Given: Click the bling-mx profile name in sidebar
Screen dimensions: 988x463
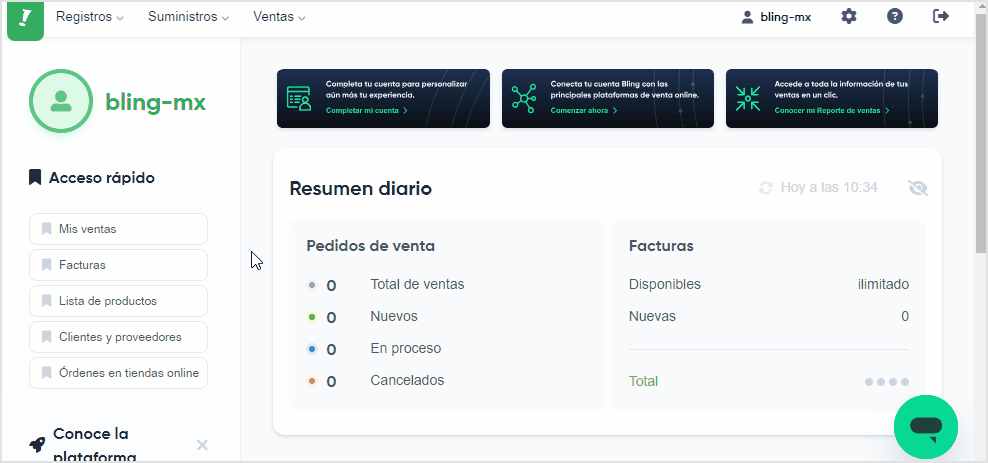Looking at the screenshot, I should [156, 101].
